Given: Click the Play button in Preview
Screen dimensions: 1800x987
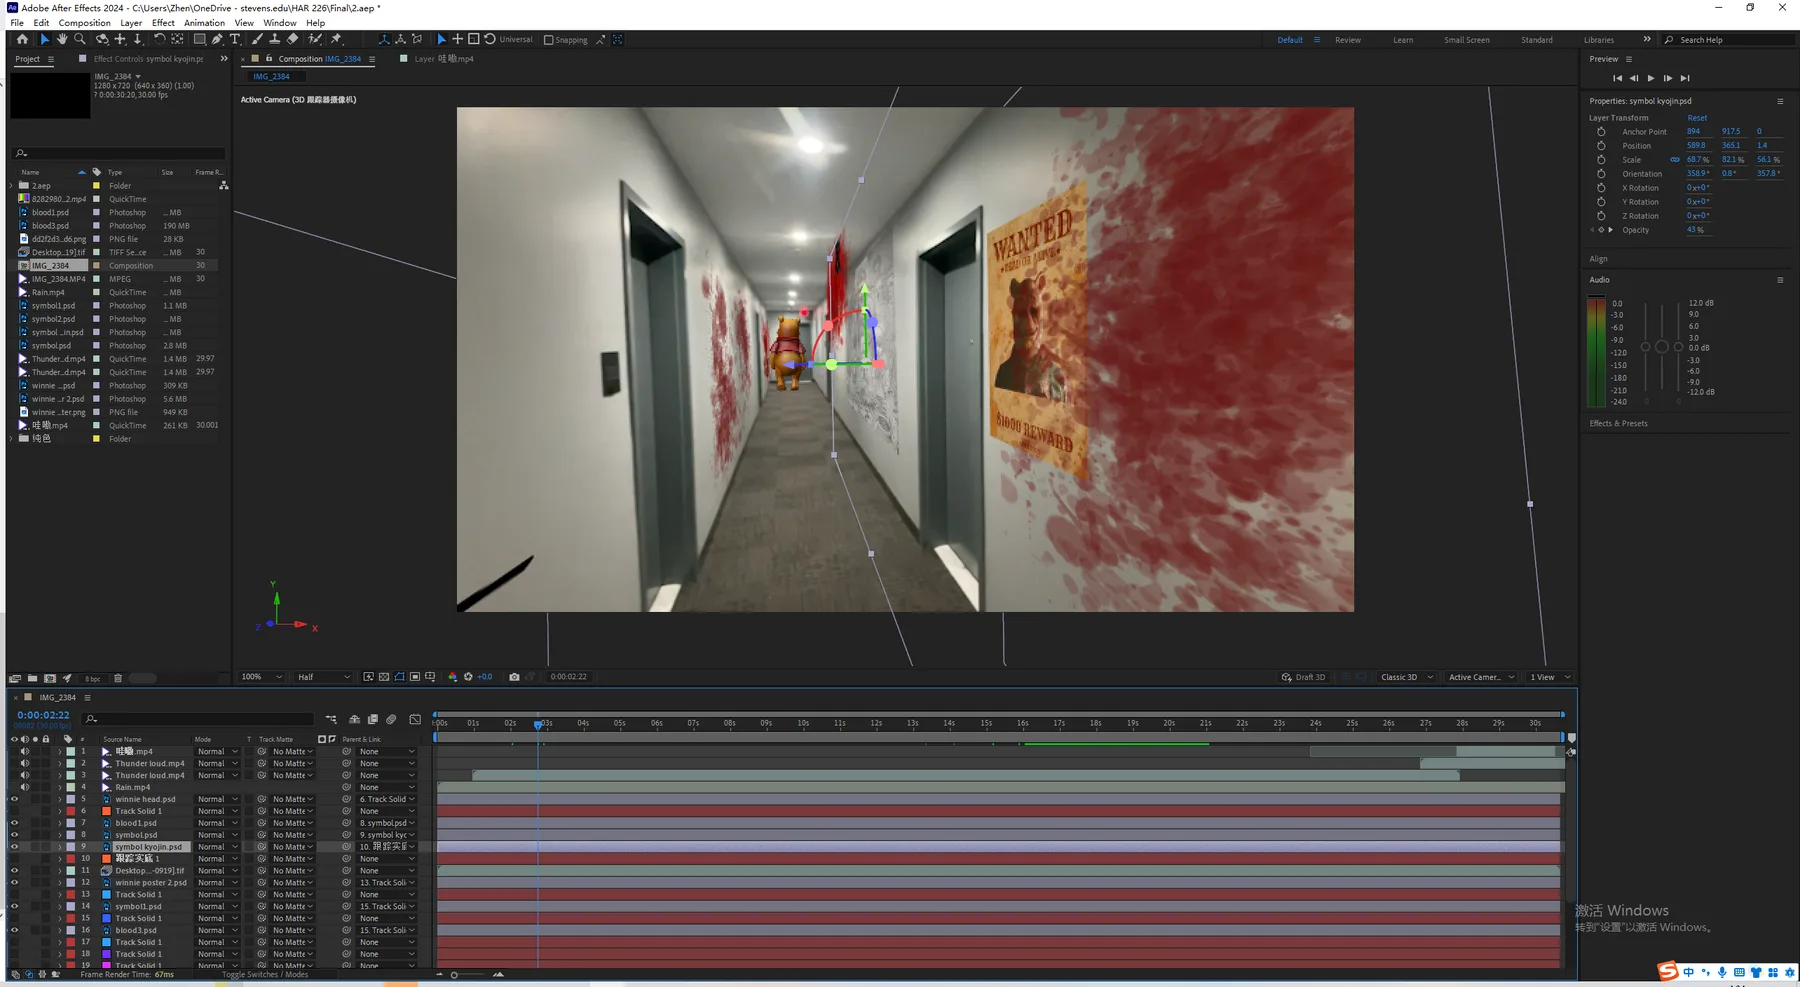Looking at the screenshot, I should point(1650,78).
